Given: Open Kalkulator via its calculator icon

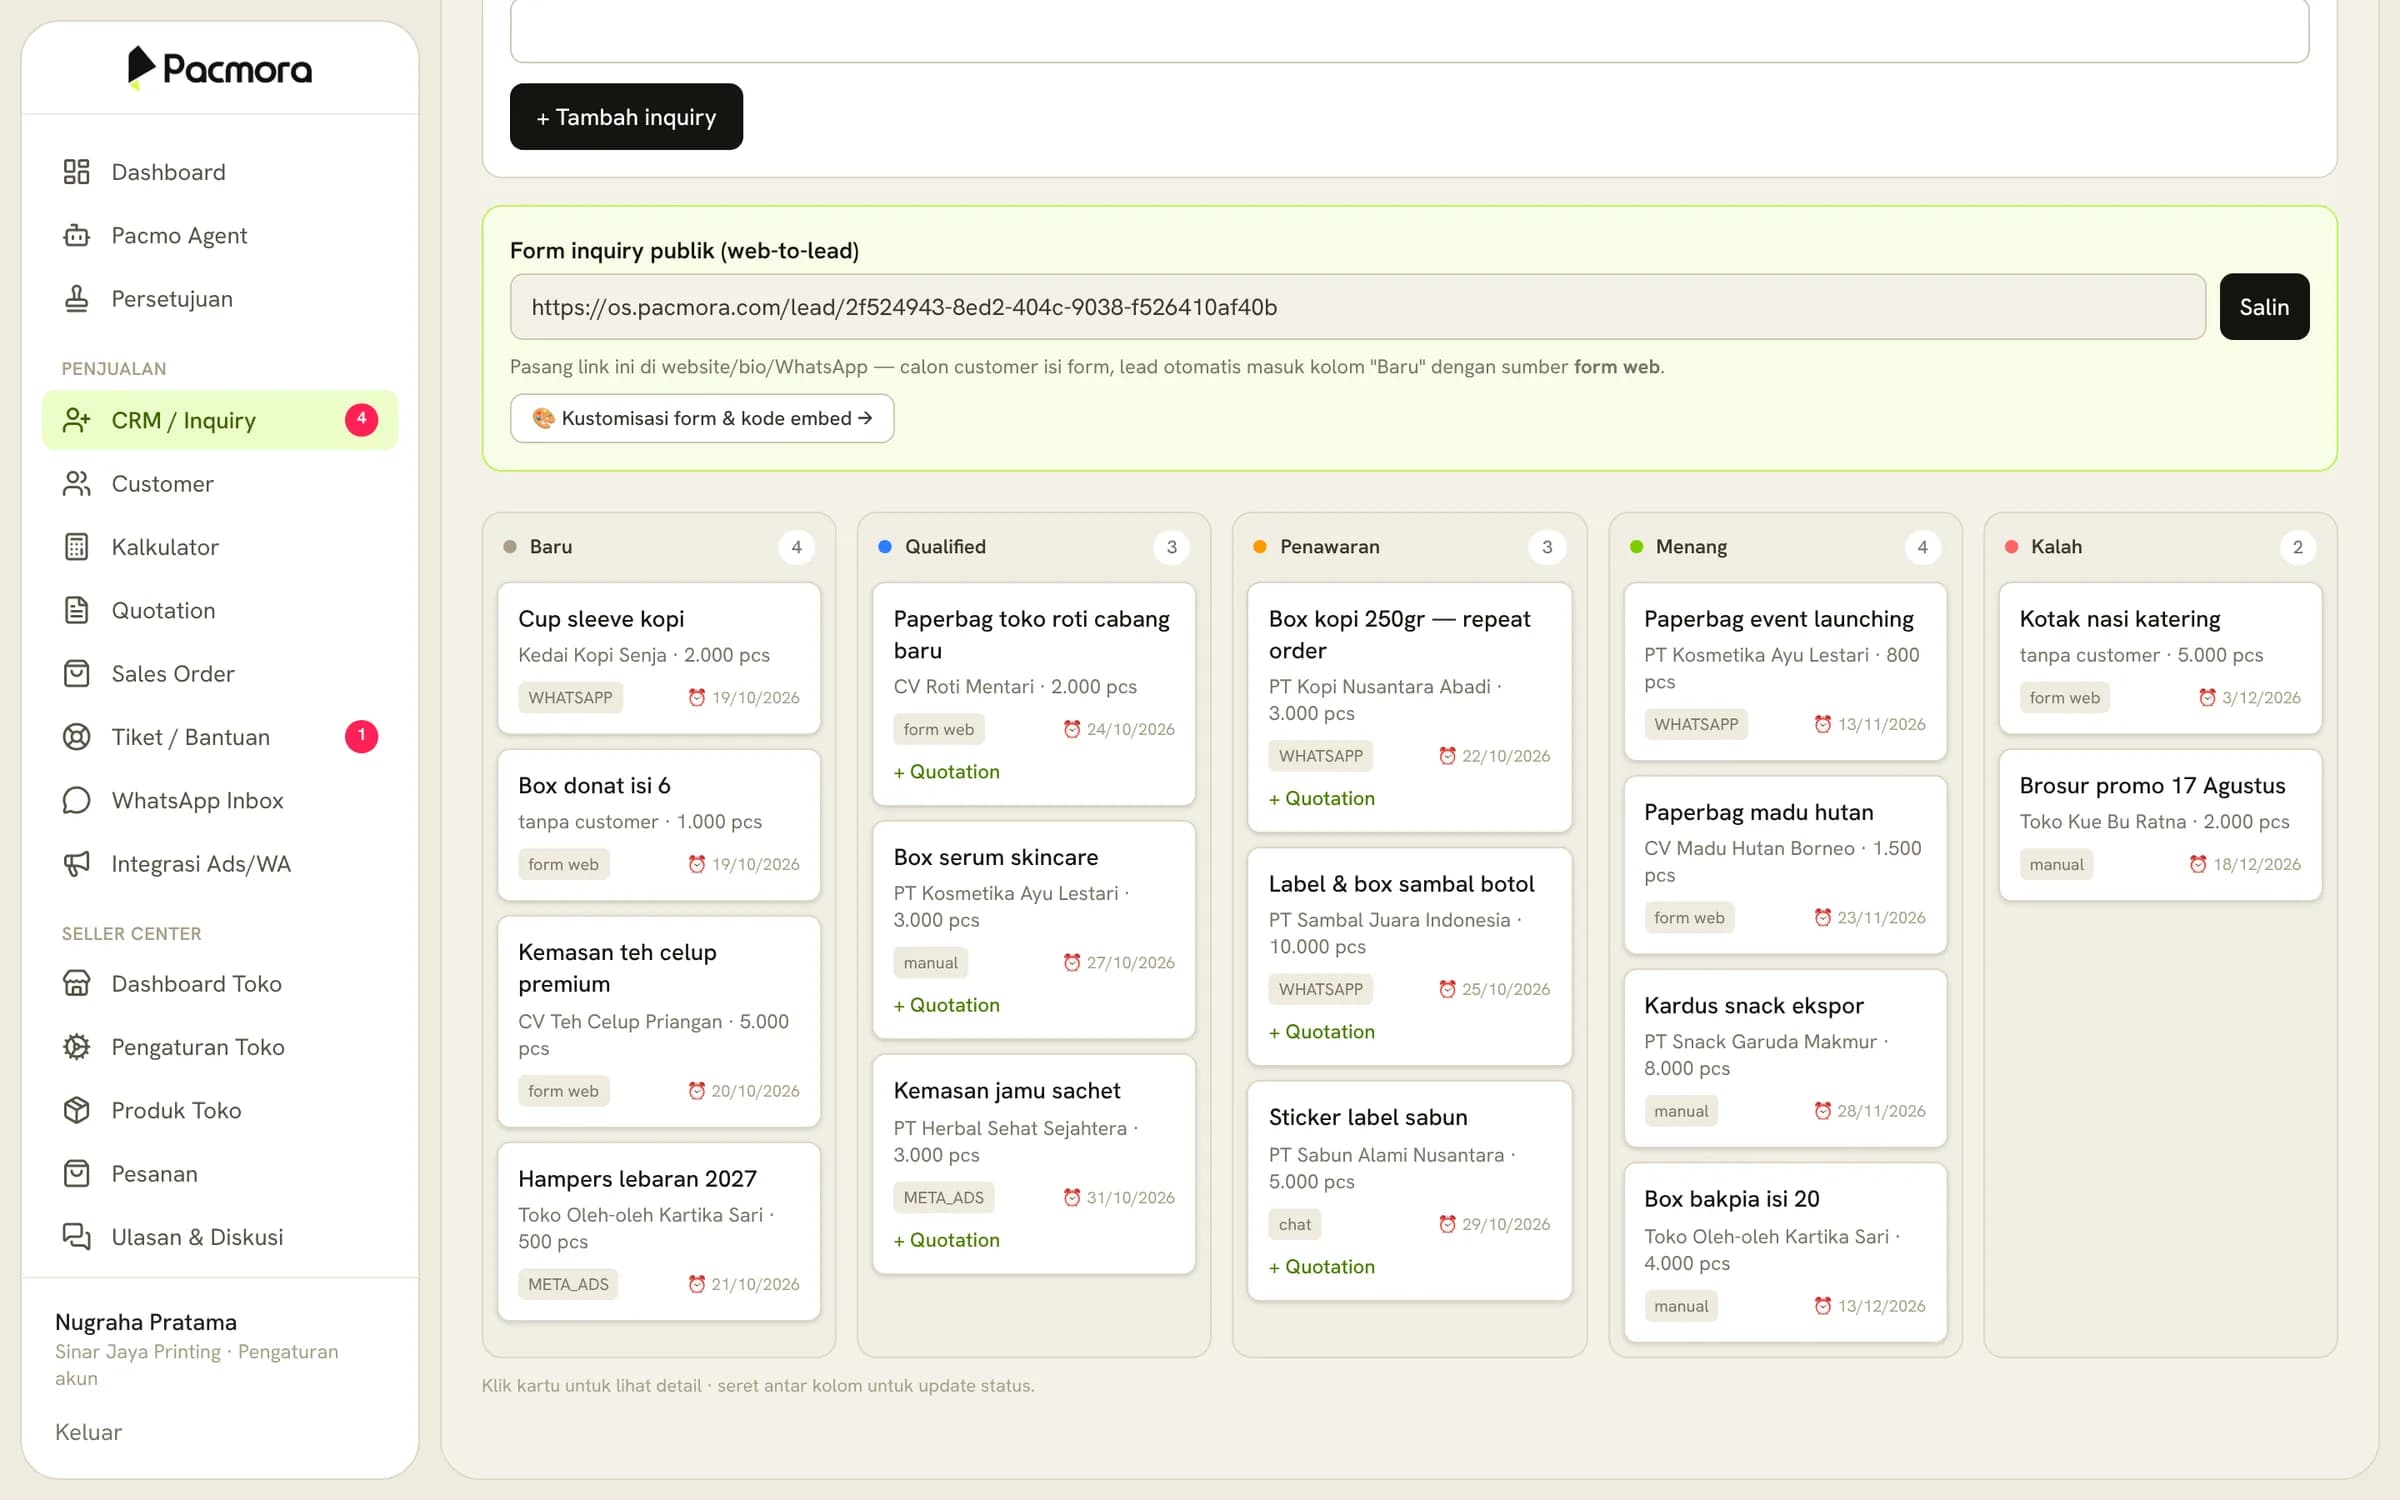Looking at the screenshot, I should pyautogui.click(x=77, y=547).
